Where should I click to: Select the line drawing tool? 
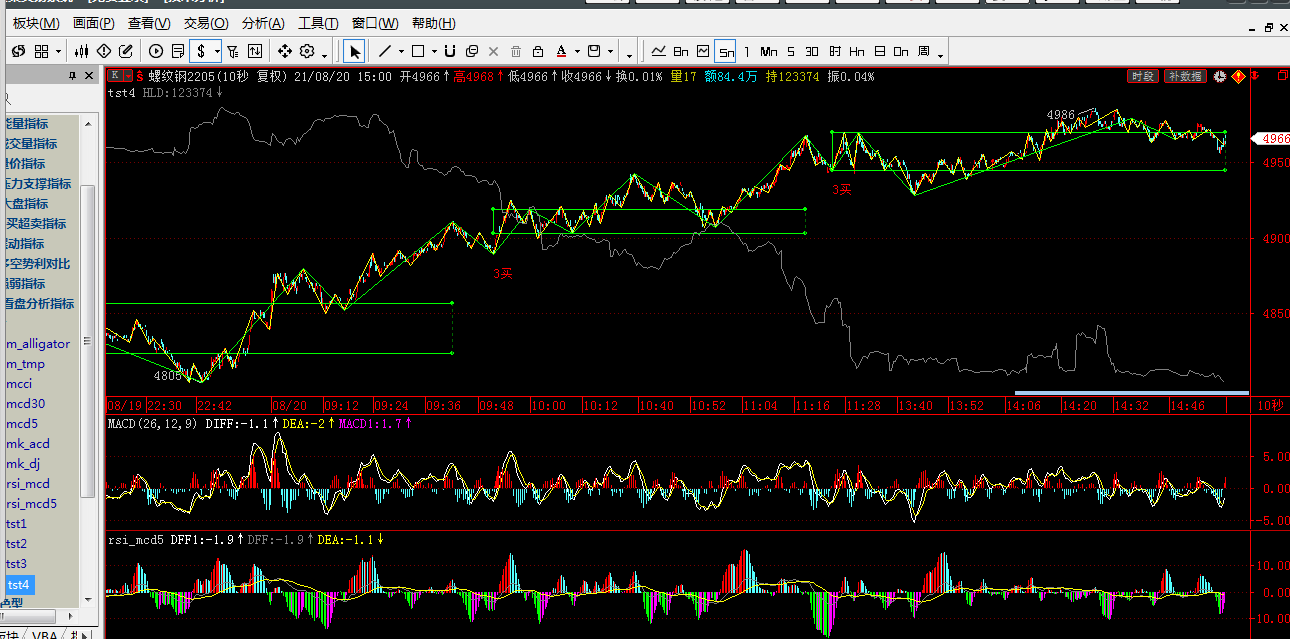385,51
